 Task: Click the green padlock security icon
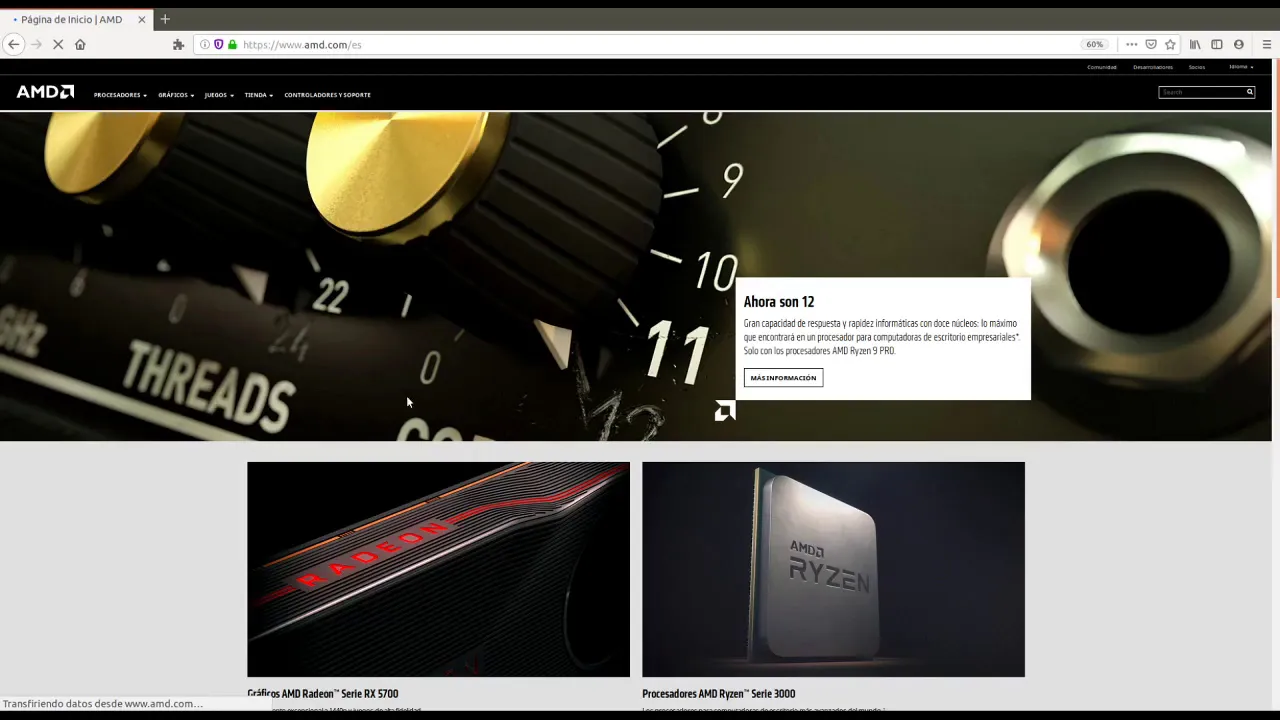click(x=232, y=44)
